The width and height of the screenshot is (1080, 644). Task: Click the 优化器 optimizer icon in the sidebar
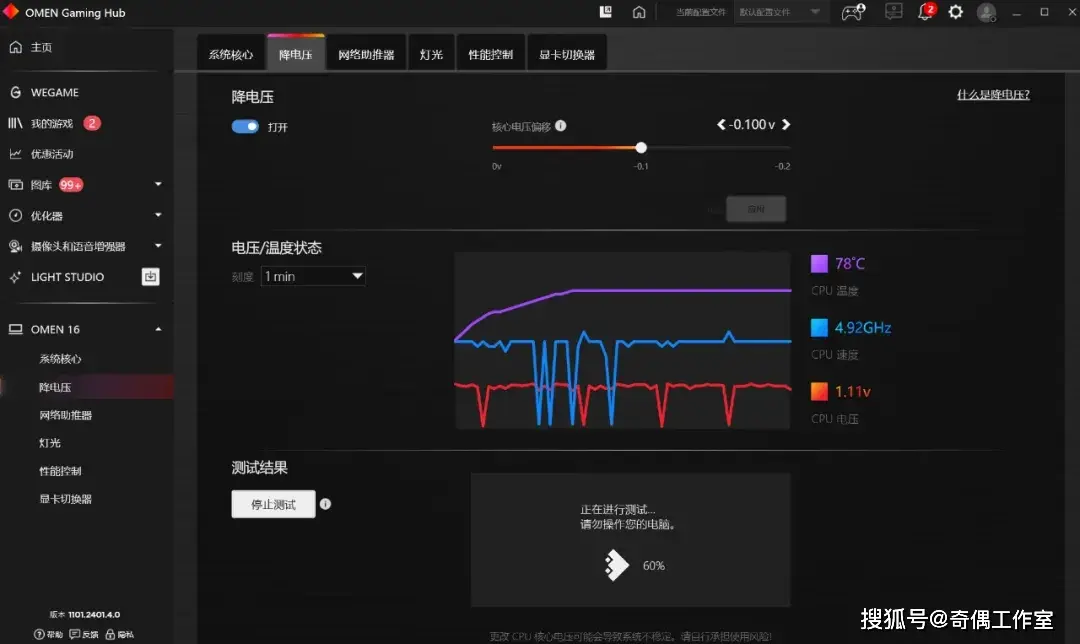[15, 216]
